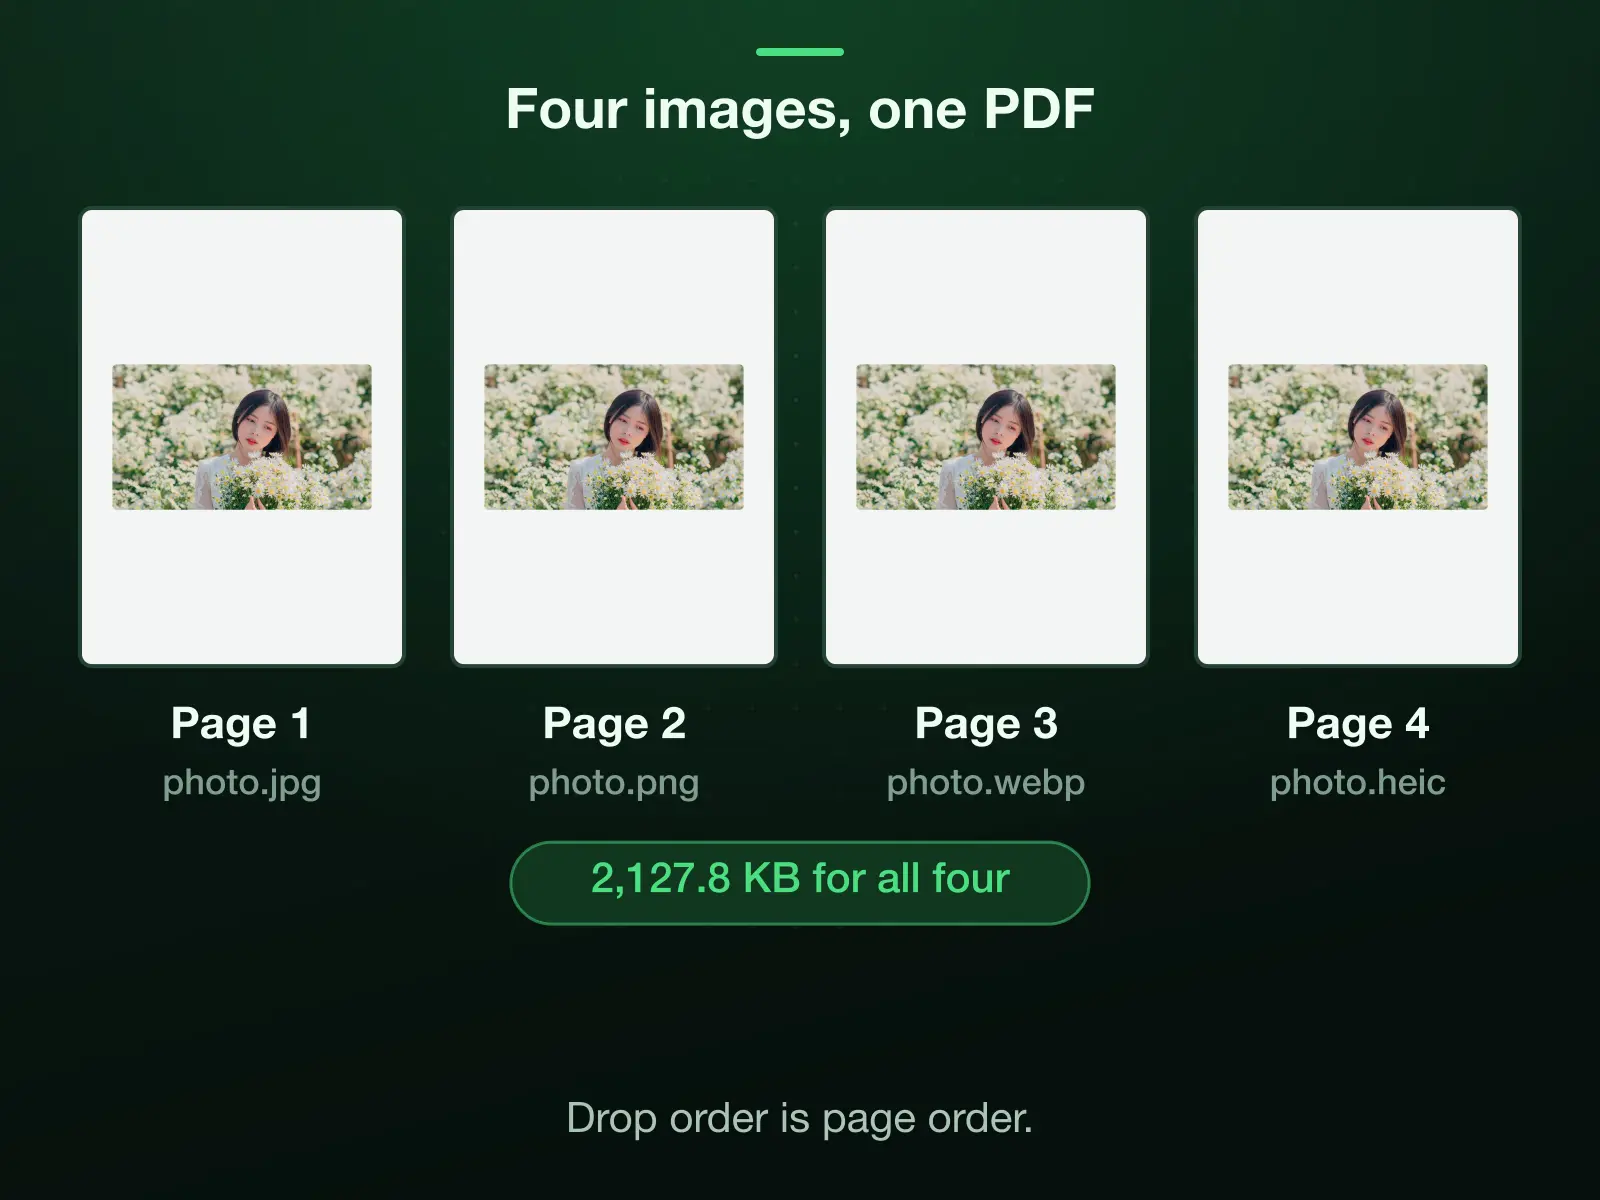
Task: Click the Page 4 photo thumbnail
Action: (x=1358, y=437)
